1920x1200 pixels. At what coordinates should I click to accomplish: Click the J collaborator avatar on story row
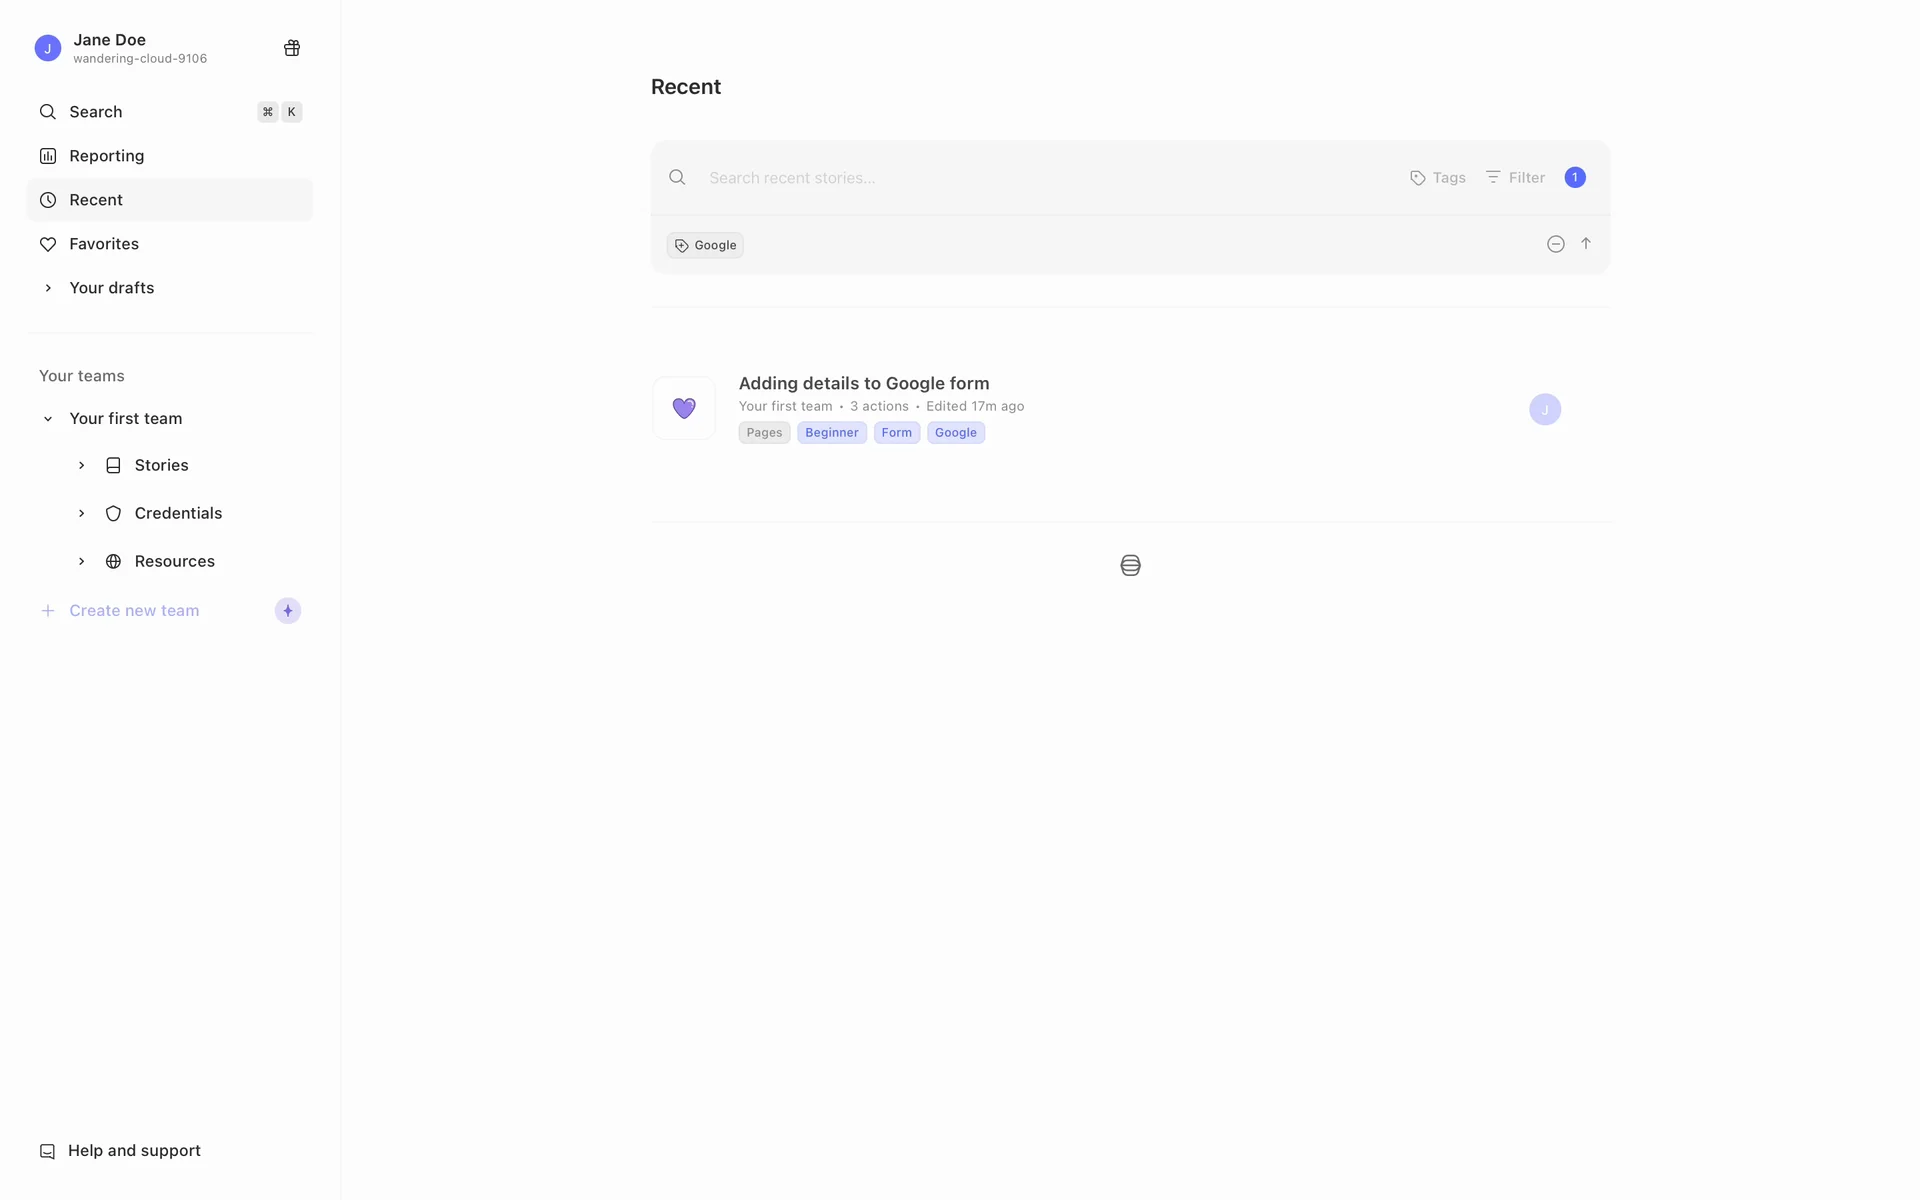[1544, 409]
